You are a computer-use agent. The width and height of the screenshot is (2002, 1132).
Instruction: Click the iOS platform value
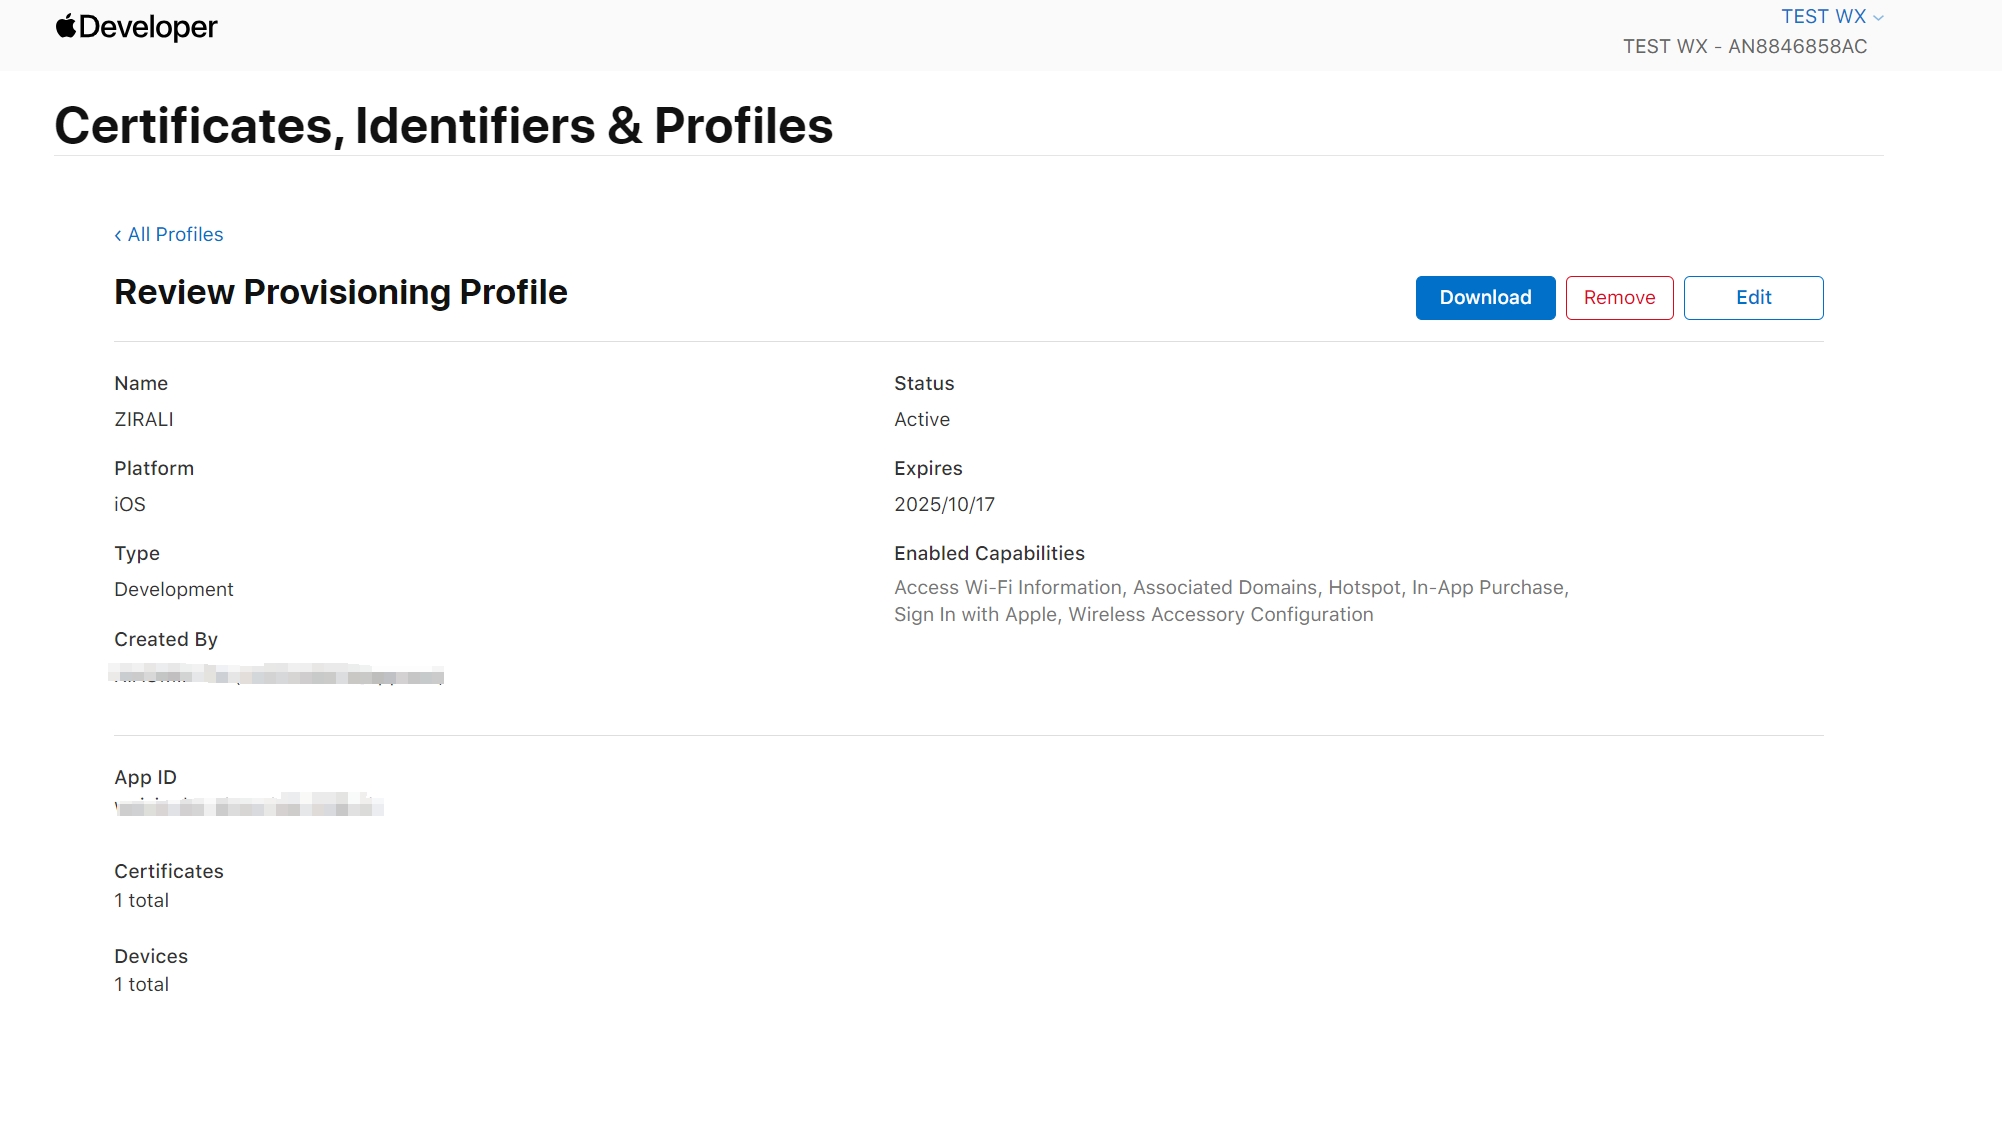(130, 505)
